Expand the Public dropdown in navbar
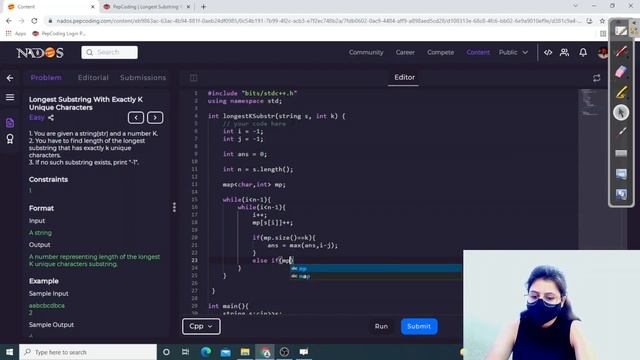The image size is (640, 360). coord(513,52)
